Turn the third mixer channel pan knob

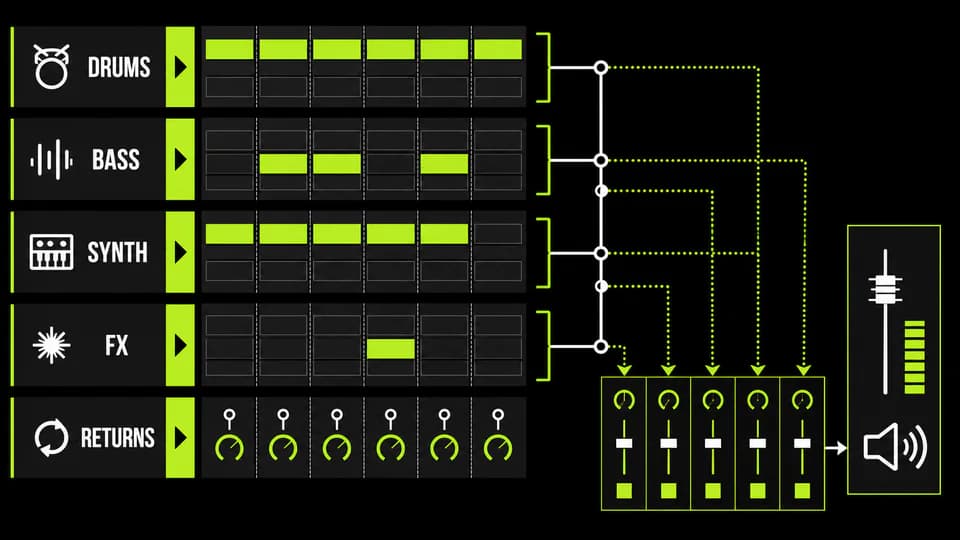[x=713, y=400]
